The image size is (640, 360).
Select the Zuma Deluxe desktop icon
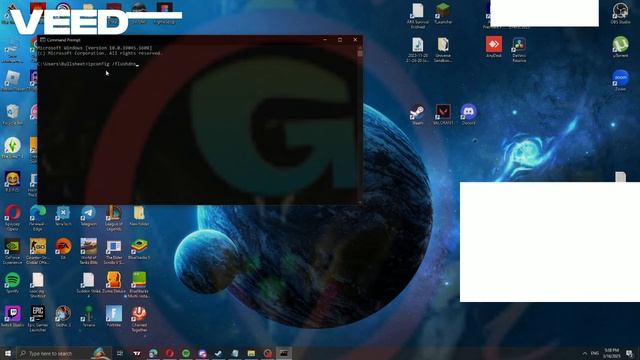pyautogui.click(x=114, y=283)
